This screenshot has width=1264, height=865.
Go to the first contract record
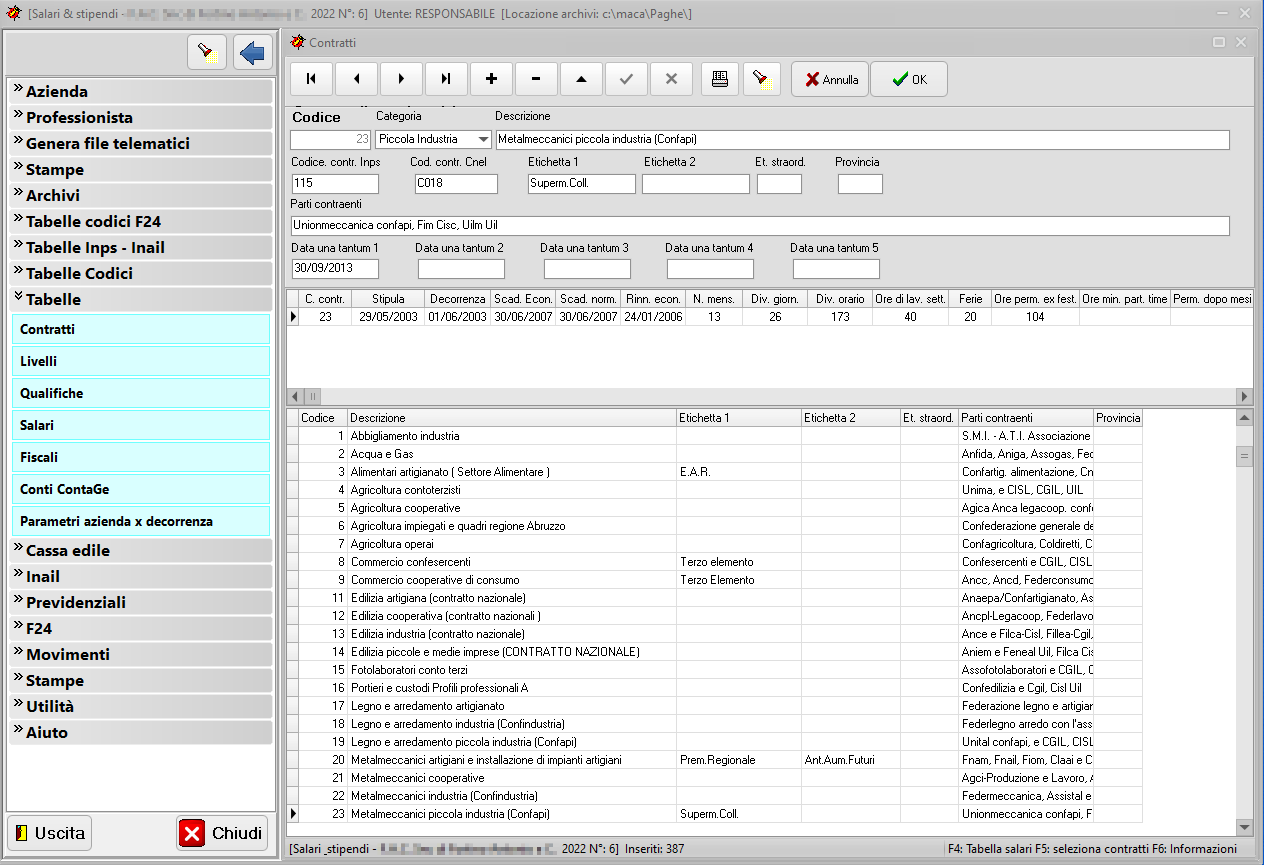311,79
